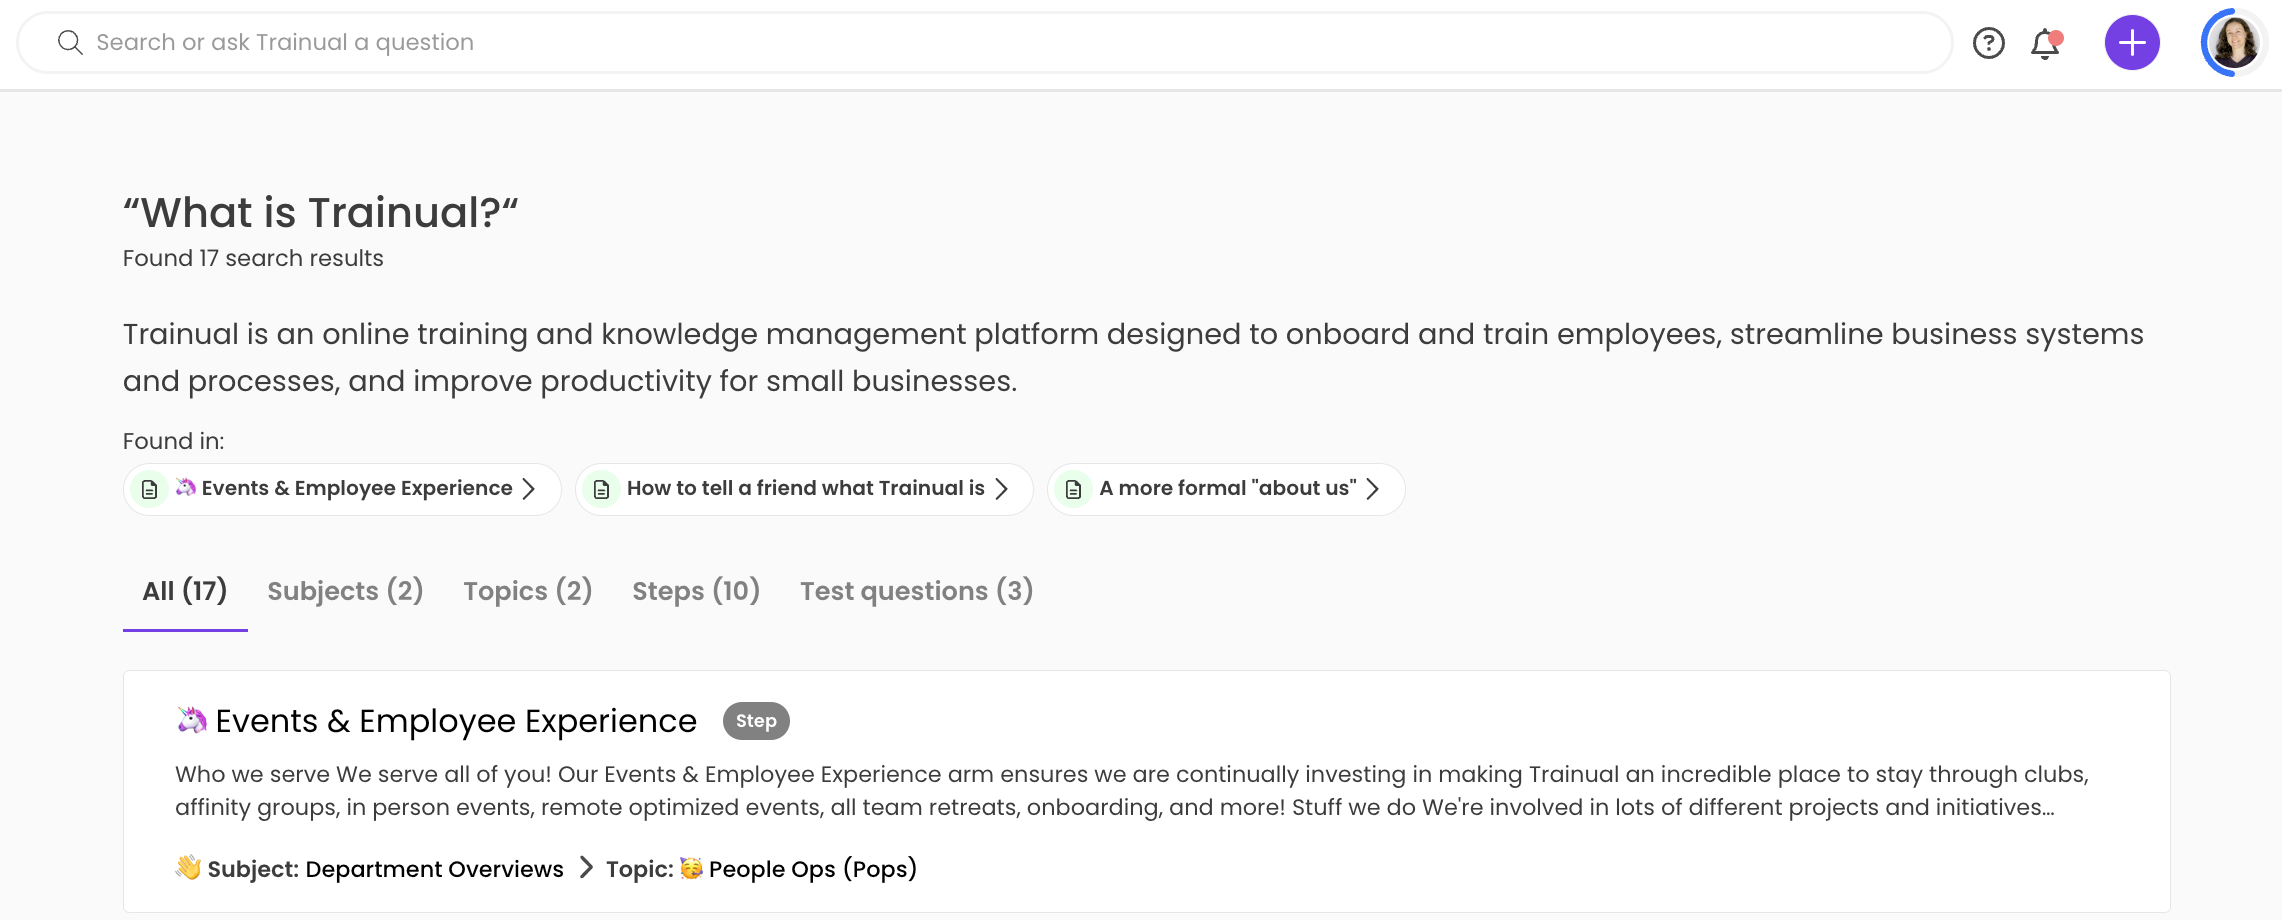Click the document icon beside How to tell a friend
Image resolution: width=2282 pixels, height=920 pixels.
pos(601,489)
